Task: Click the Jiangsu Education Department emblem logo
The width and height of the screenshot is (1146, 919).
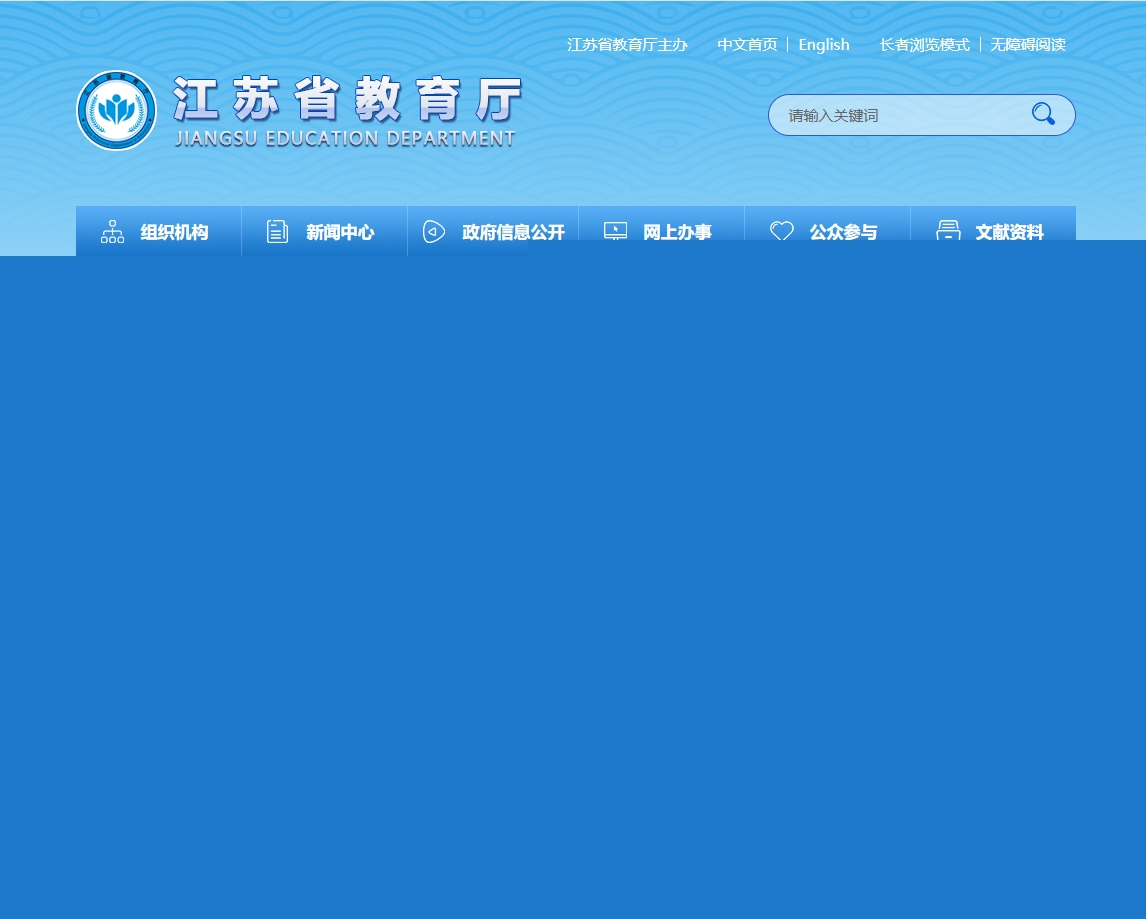Action: pos(117,111)
